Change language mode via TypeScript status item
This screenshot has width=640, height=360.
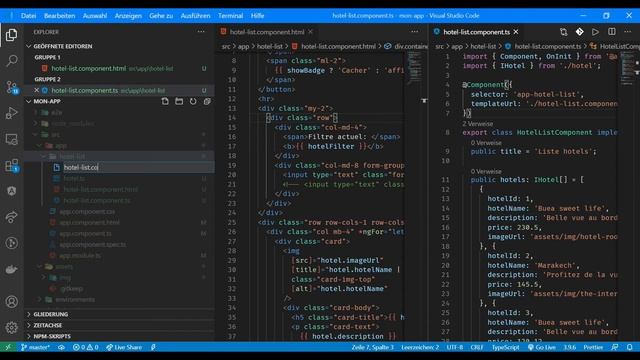[x=505, y=347]
